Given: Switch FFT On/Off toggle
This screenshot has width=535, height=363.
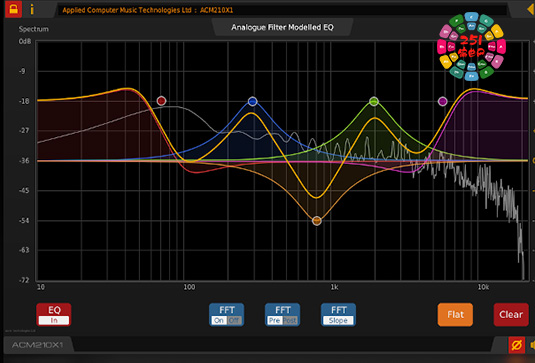Looking at the screenshot, I should click(227, 315).
